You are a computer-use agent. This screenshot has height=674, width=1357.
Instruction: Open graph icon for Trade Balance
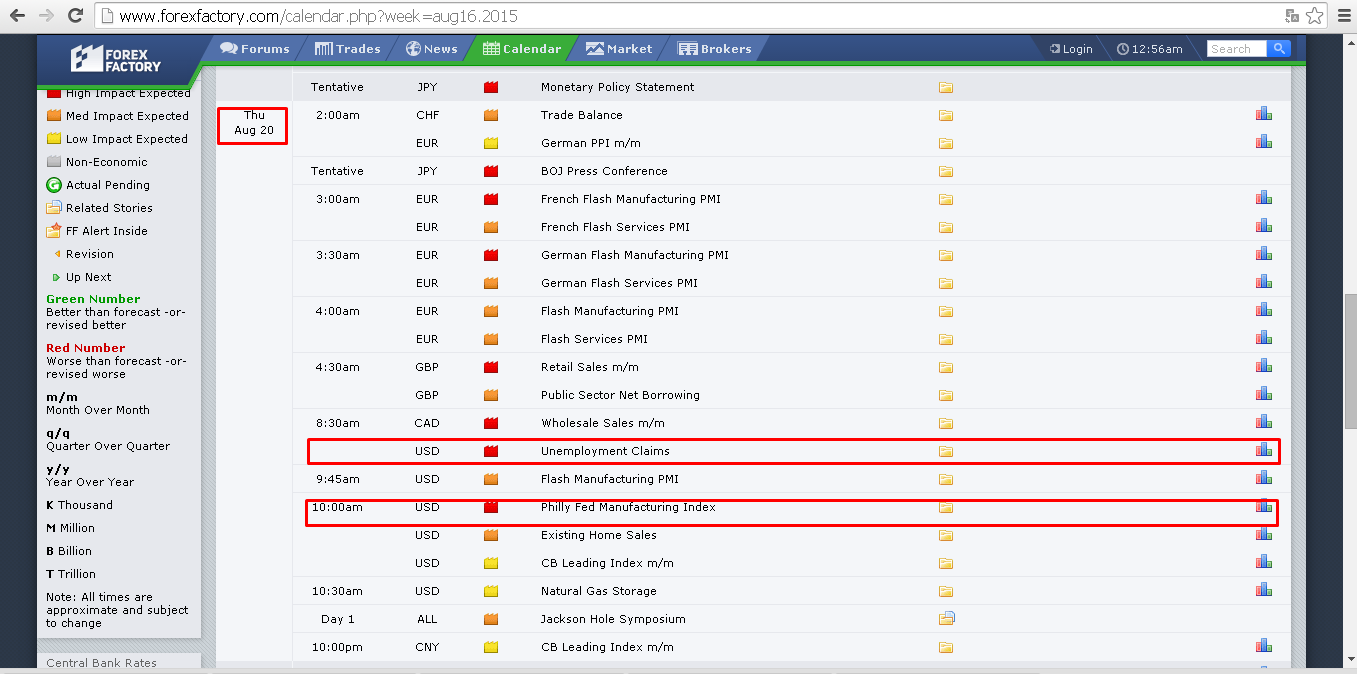pos(1264,114)
